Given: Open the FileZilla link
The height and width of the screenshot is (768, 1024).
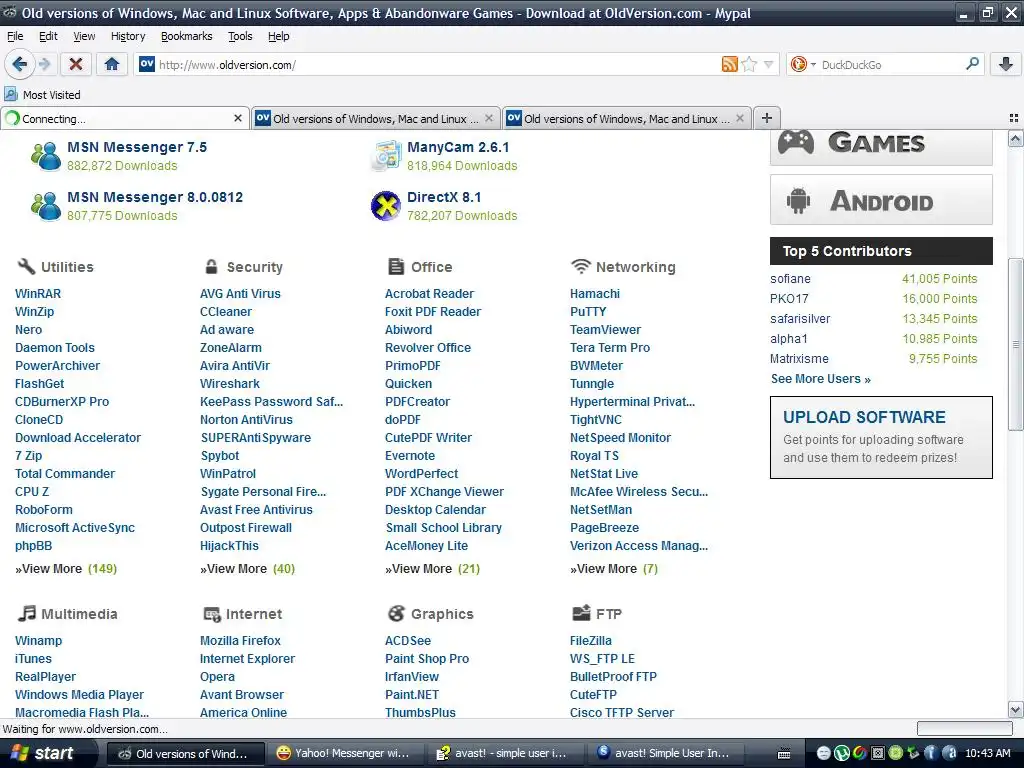Looking at the screenshot, I should (591, 640).
